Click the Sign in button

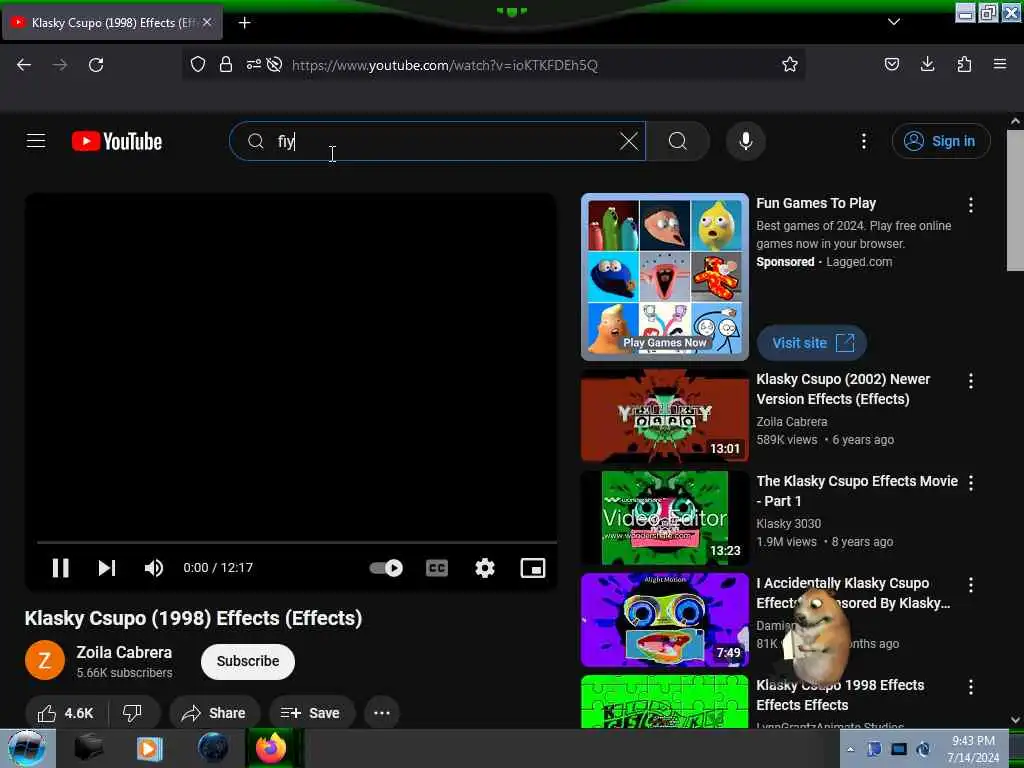click(x=941, y=141)
